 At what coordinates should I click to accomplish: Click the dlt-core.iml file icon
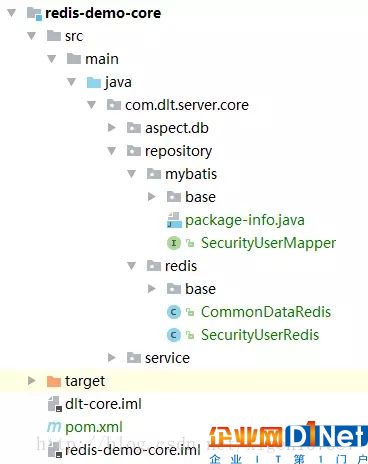pyautogui.click(x=55, y=404)
